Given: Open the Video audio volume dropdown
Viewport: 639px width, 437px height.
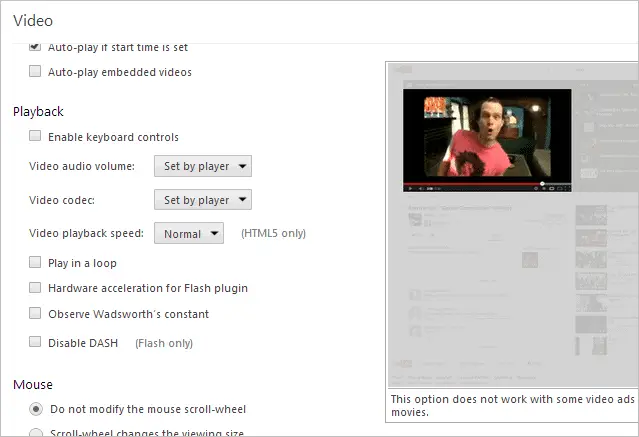Looking at the screenshot, I should pos(203,166).
